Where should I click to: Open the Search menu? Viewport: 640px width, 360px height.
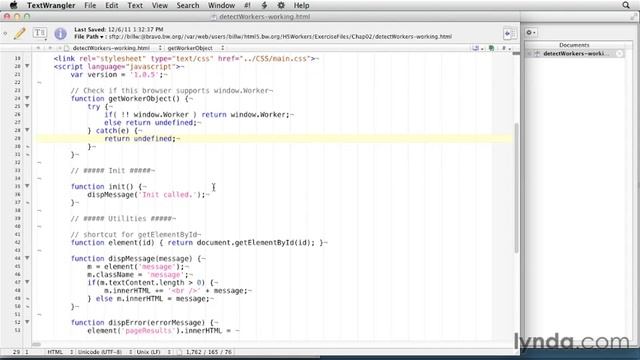pyautogui.click(x=188, y=5)
